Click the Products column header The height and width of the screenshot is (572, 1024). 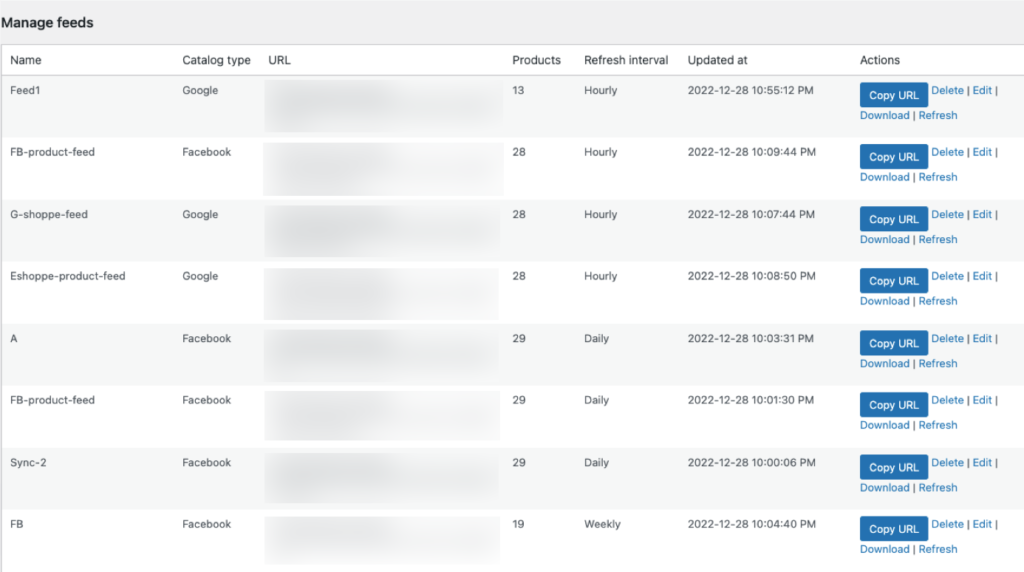click(536, 61)
